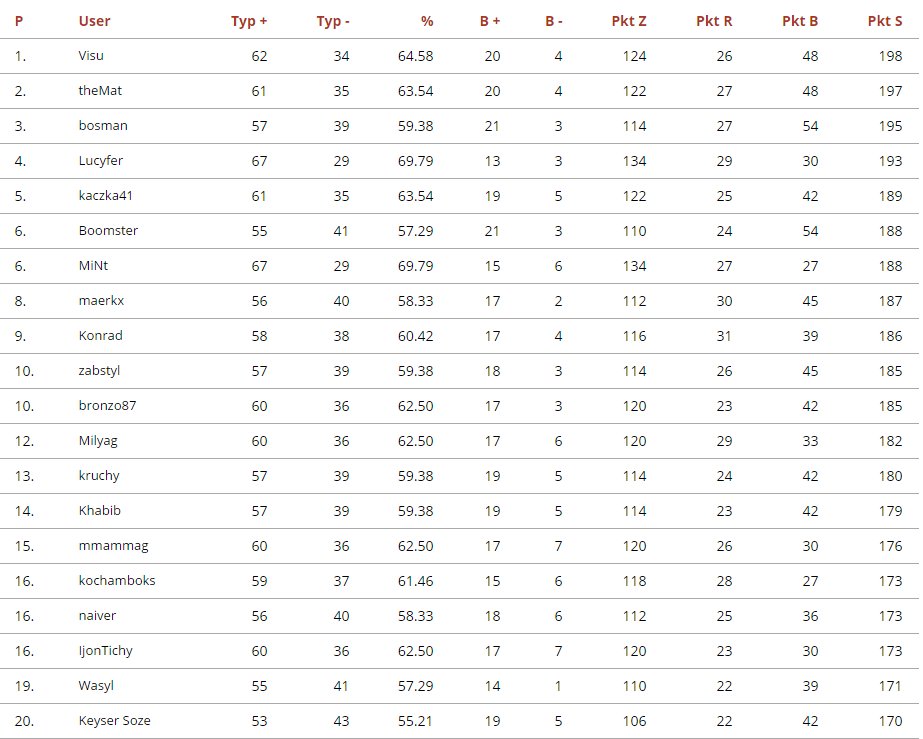Open kaczka41's profile
923x739 pixels.
click(106, 196)
